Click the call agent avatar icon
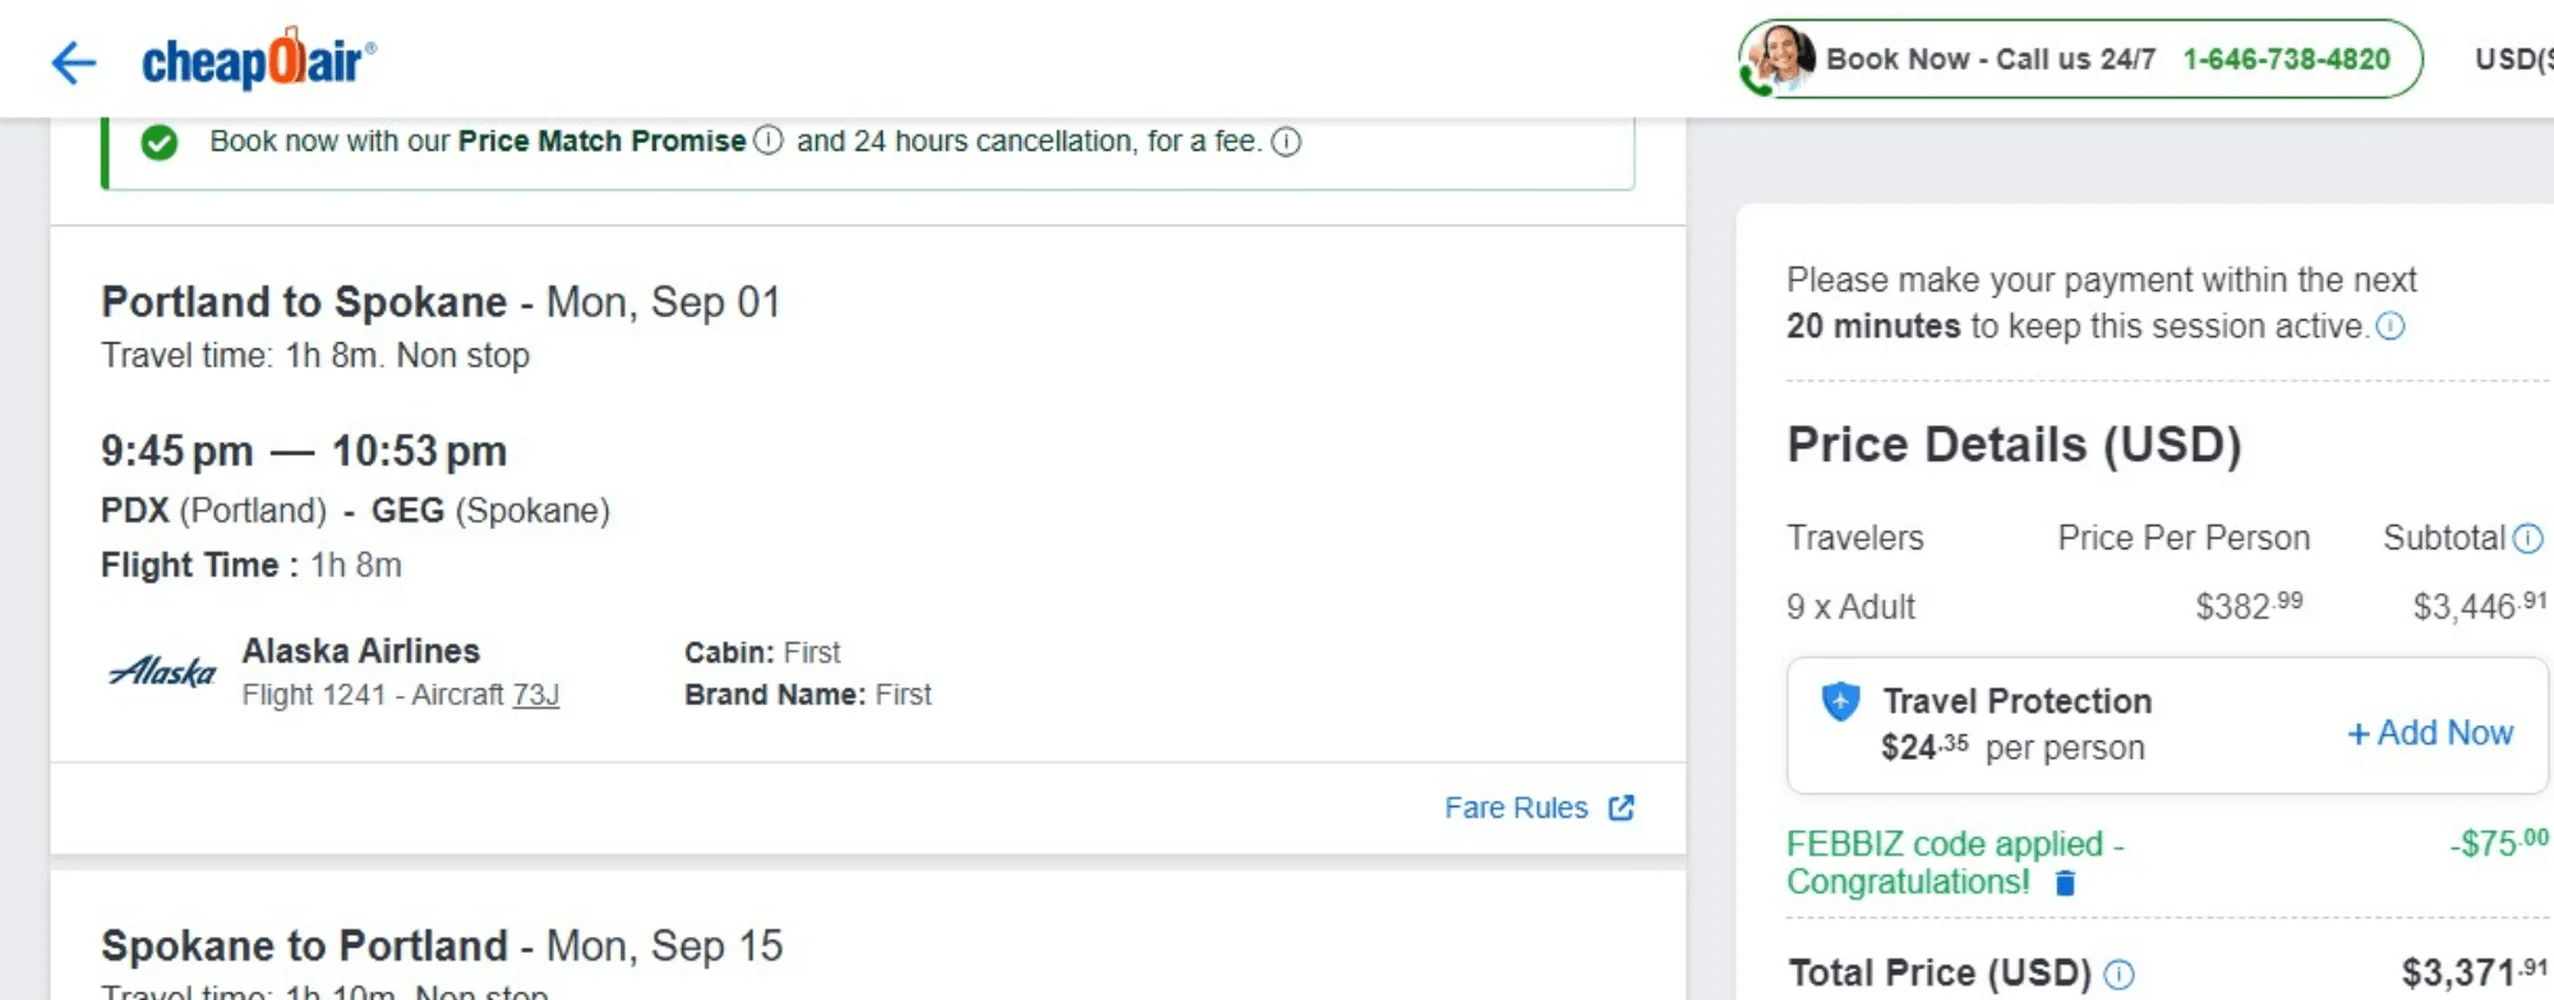The width and height of the screenshot is (2554, 1000). (1781, 58)
